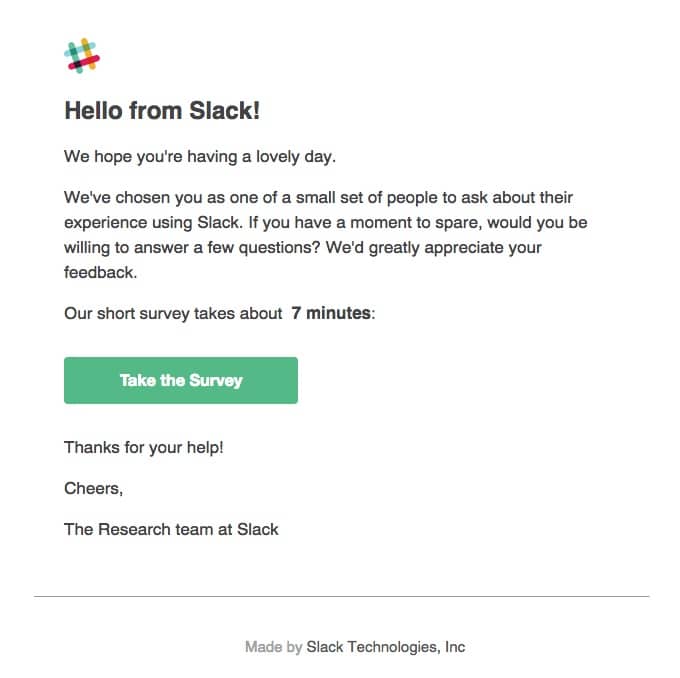Open the Slack Technologies, Inc footer link
This screenshot has height=678, width=680.
(x=385, y=647)
